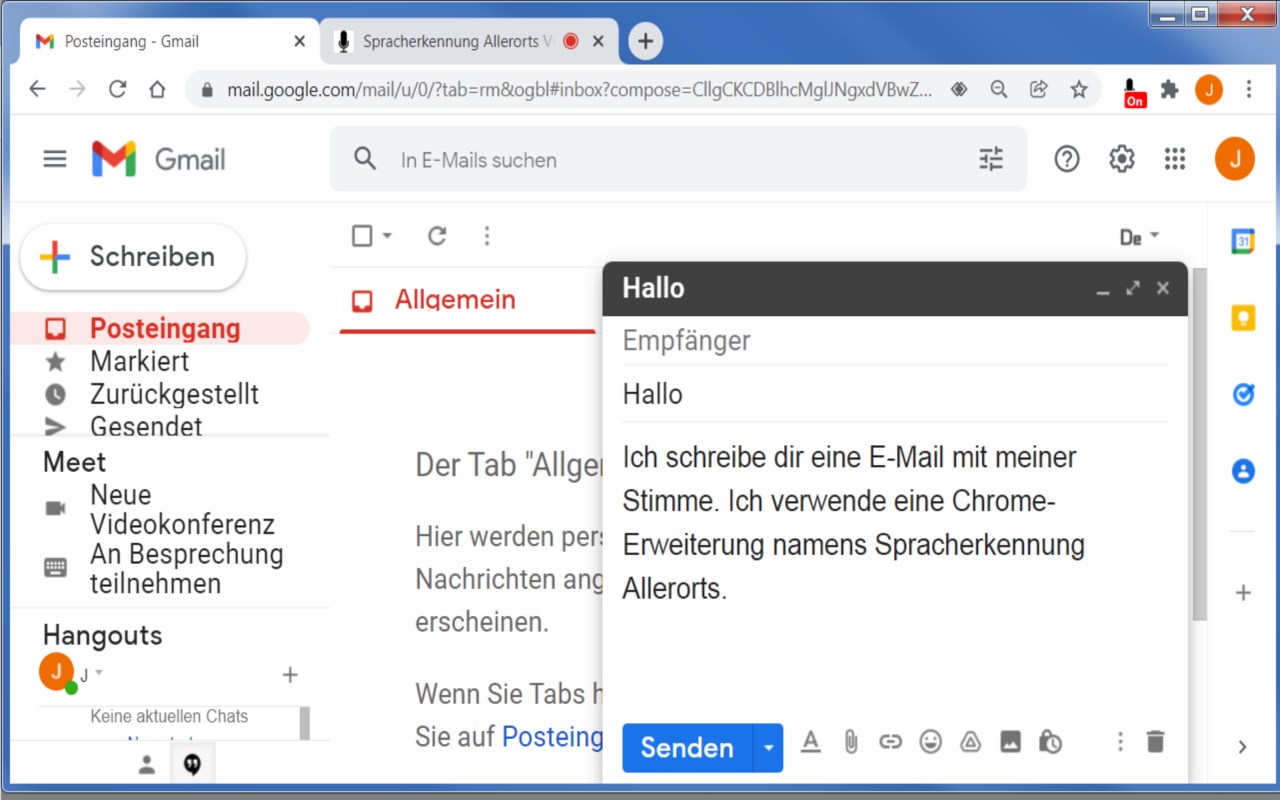Open Google Keep side panel
Screen dimensions: 1280x800
click(x=1243, y=318)
